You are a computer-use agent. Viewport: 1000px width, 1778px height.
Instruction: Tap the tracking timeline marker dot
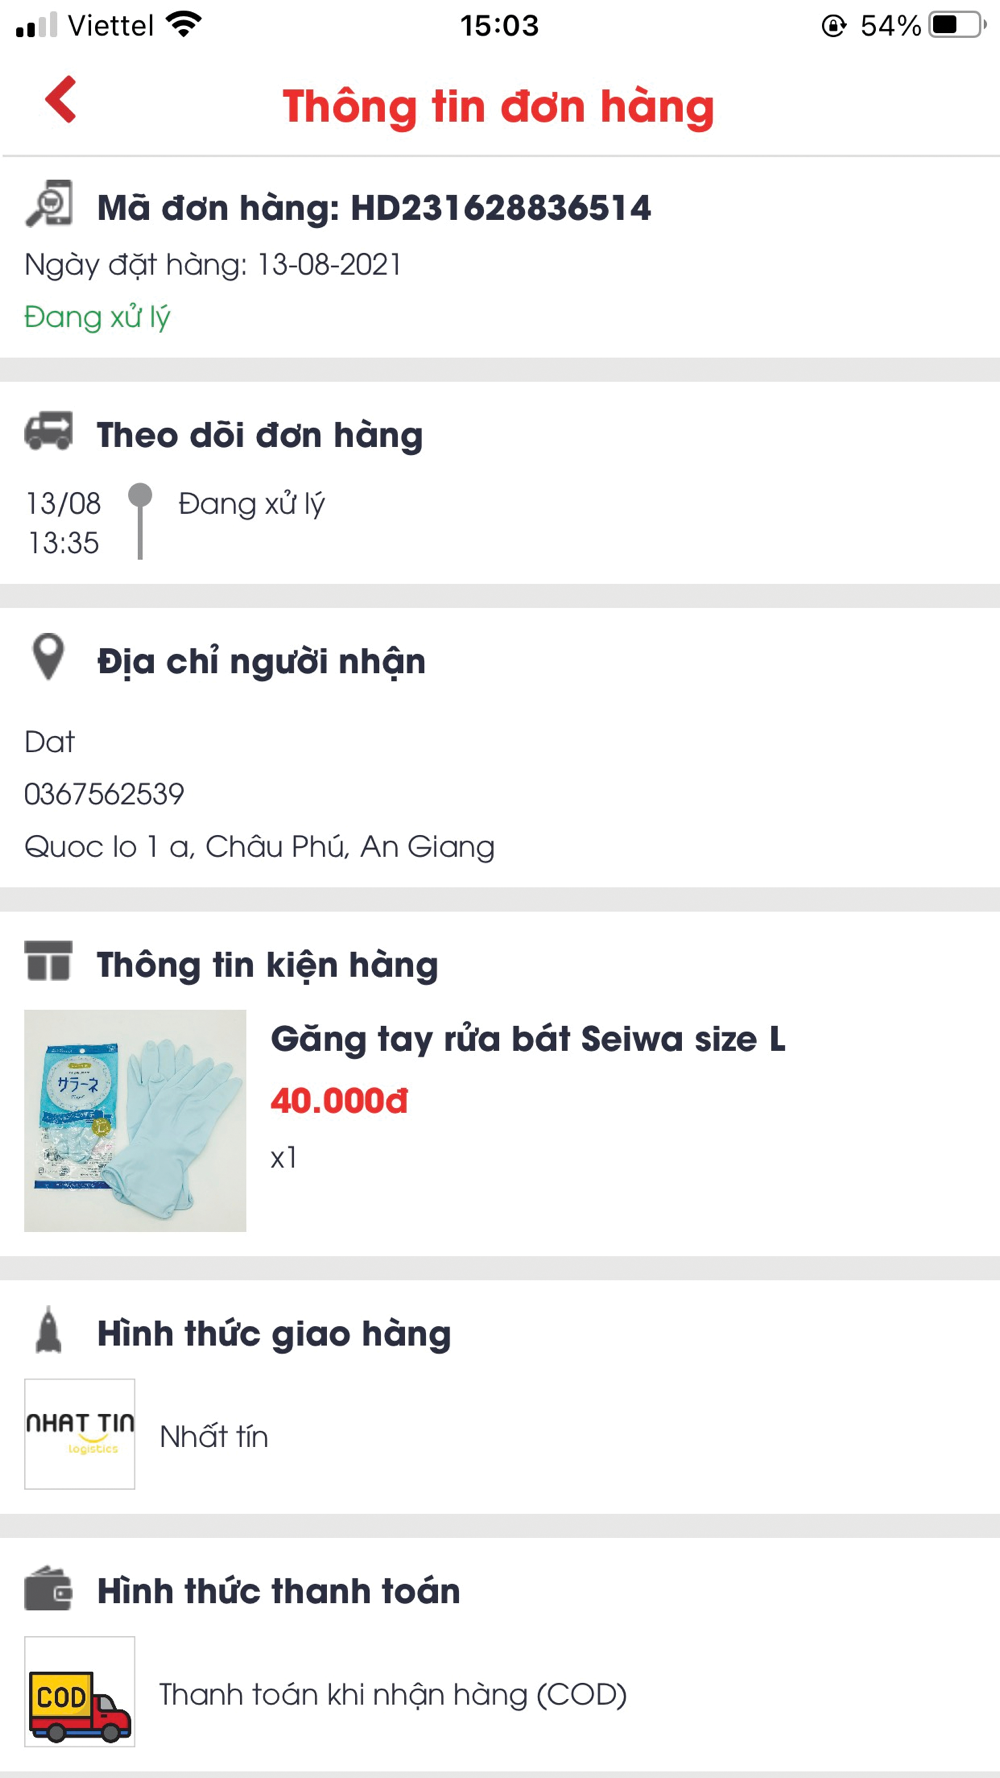pos(140,495)
